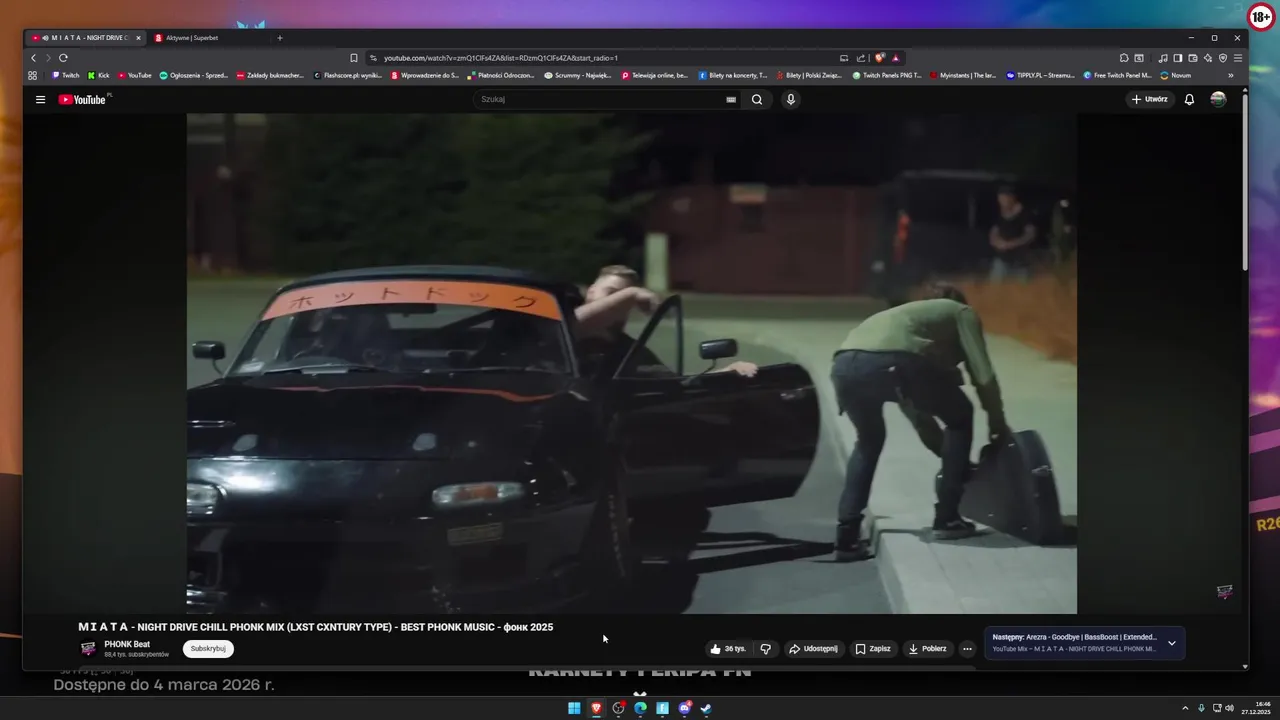Mute the tab via speaker icon on YouTube tab

coord(46,38)
